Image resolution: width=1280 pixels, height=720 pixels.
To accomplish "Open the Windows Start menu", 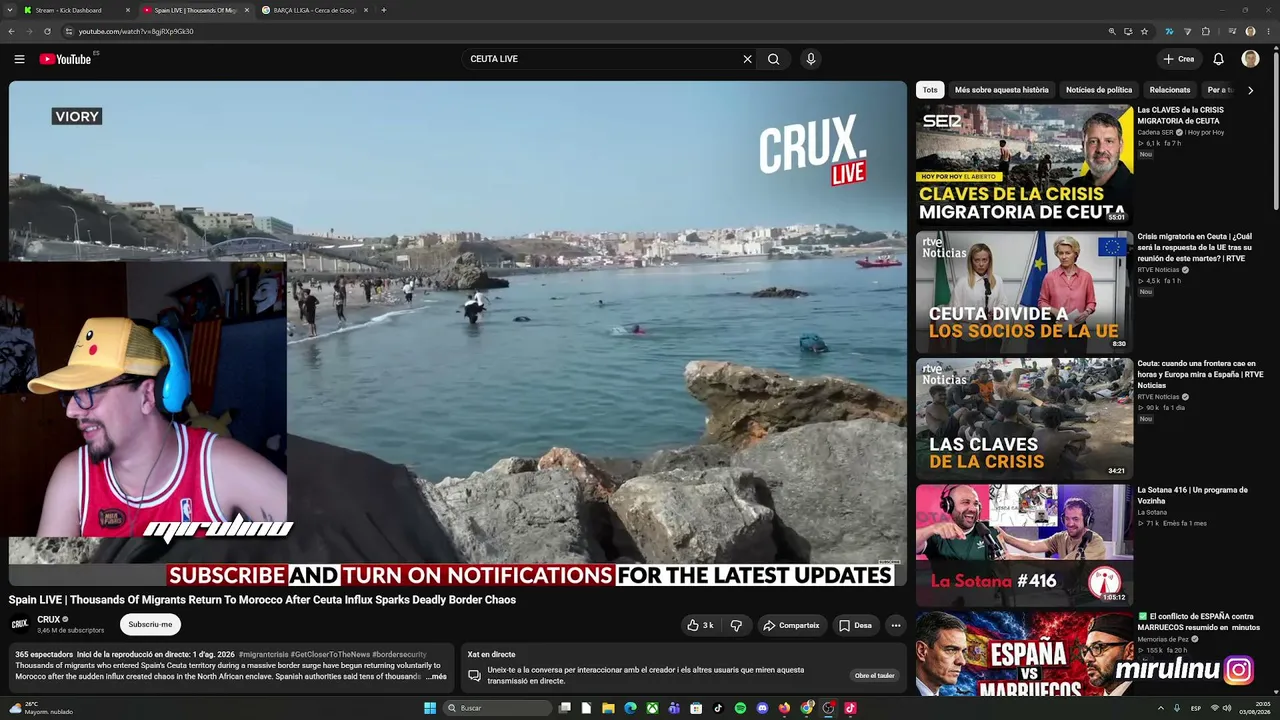I will tap(430, 708).
